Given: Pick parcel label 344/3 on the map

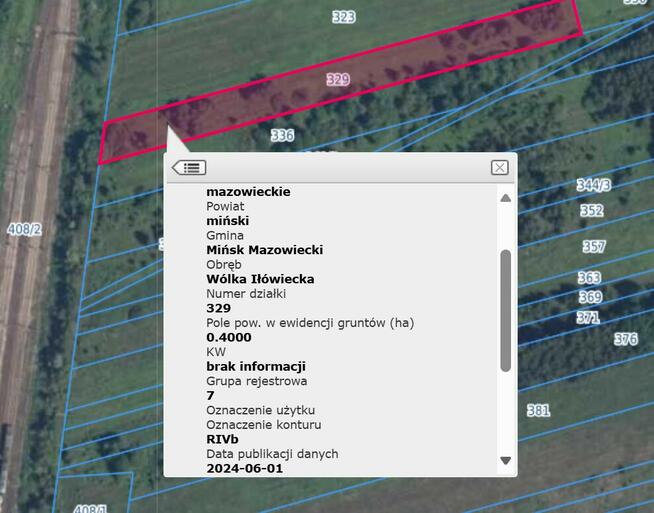Looking at the screenshot, I should click(x=593, y=185).
